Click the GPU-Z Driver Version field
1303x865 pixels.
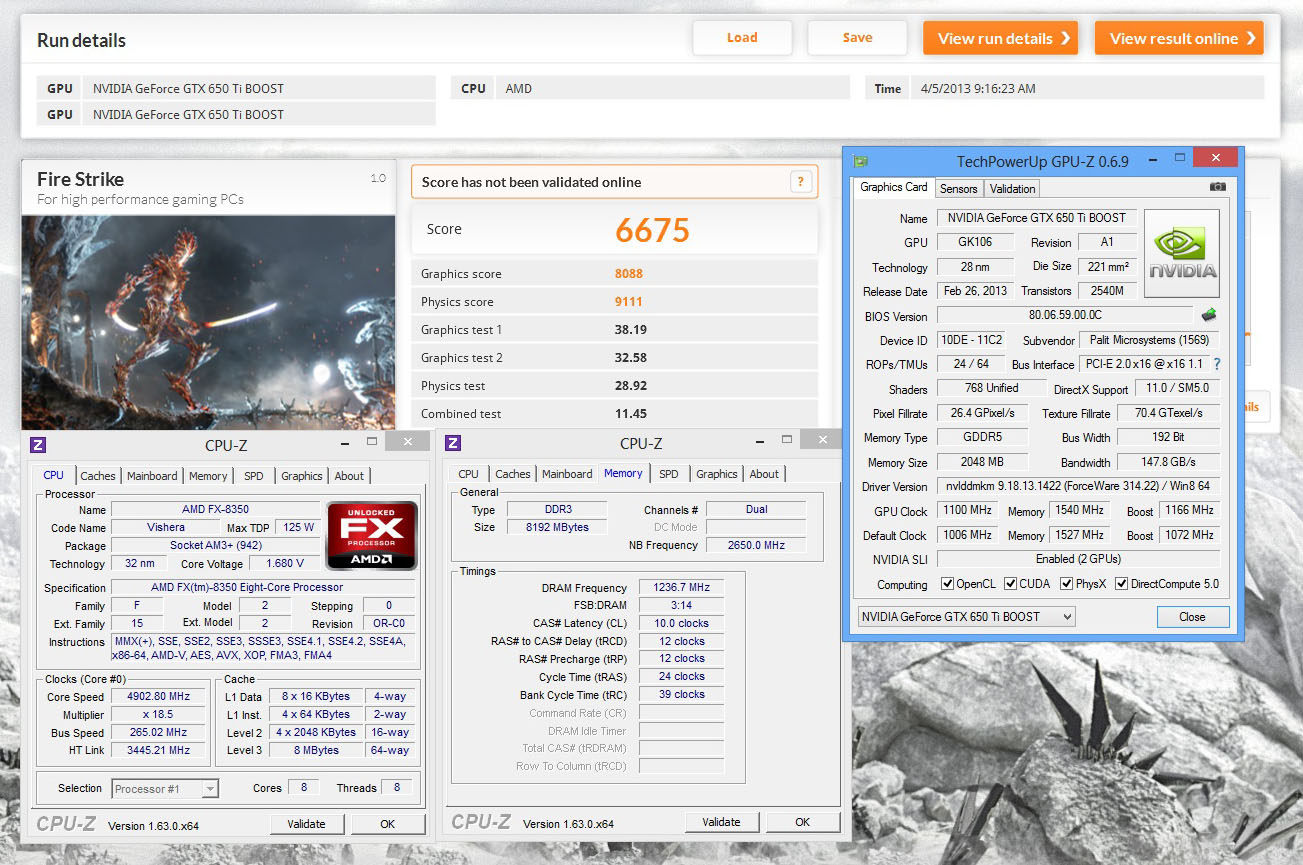pyautogui.click(x=1078, y=486)
